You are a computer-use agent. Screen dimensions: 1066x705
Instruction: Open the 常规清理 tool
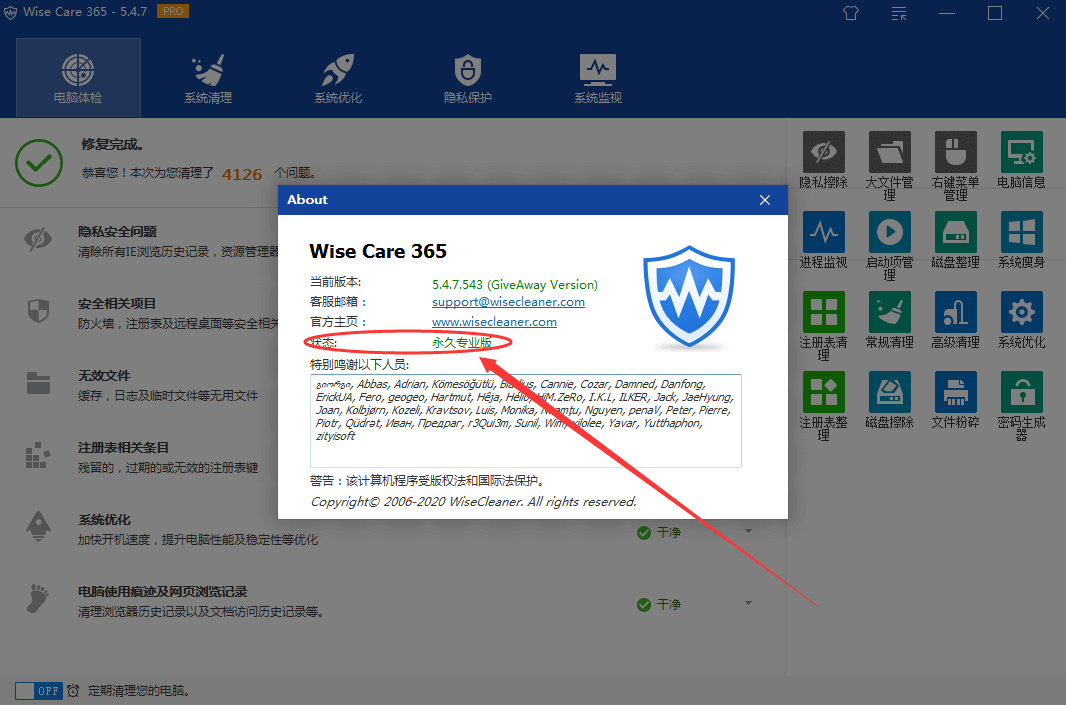889,320
